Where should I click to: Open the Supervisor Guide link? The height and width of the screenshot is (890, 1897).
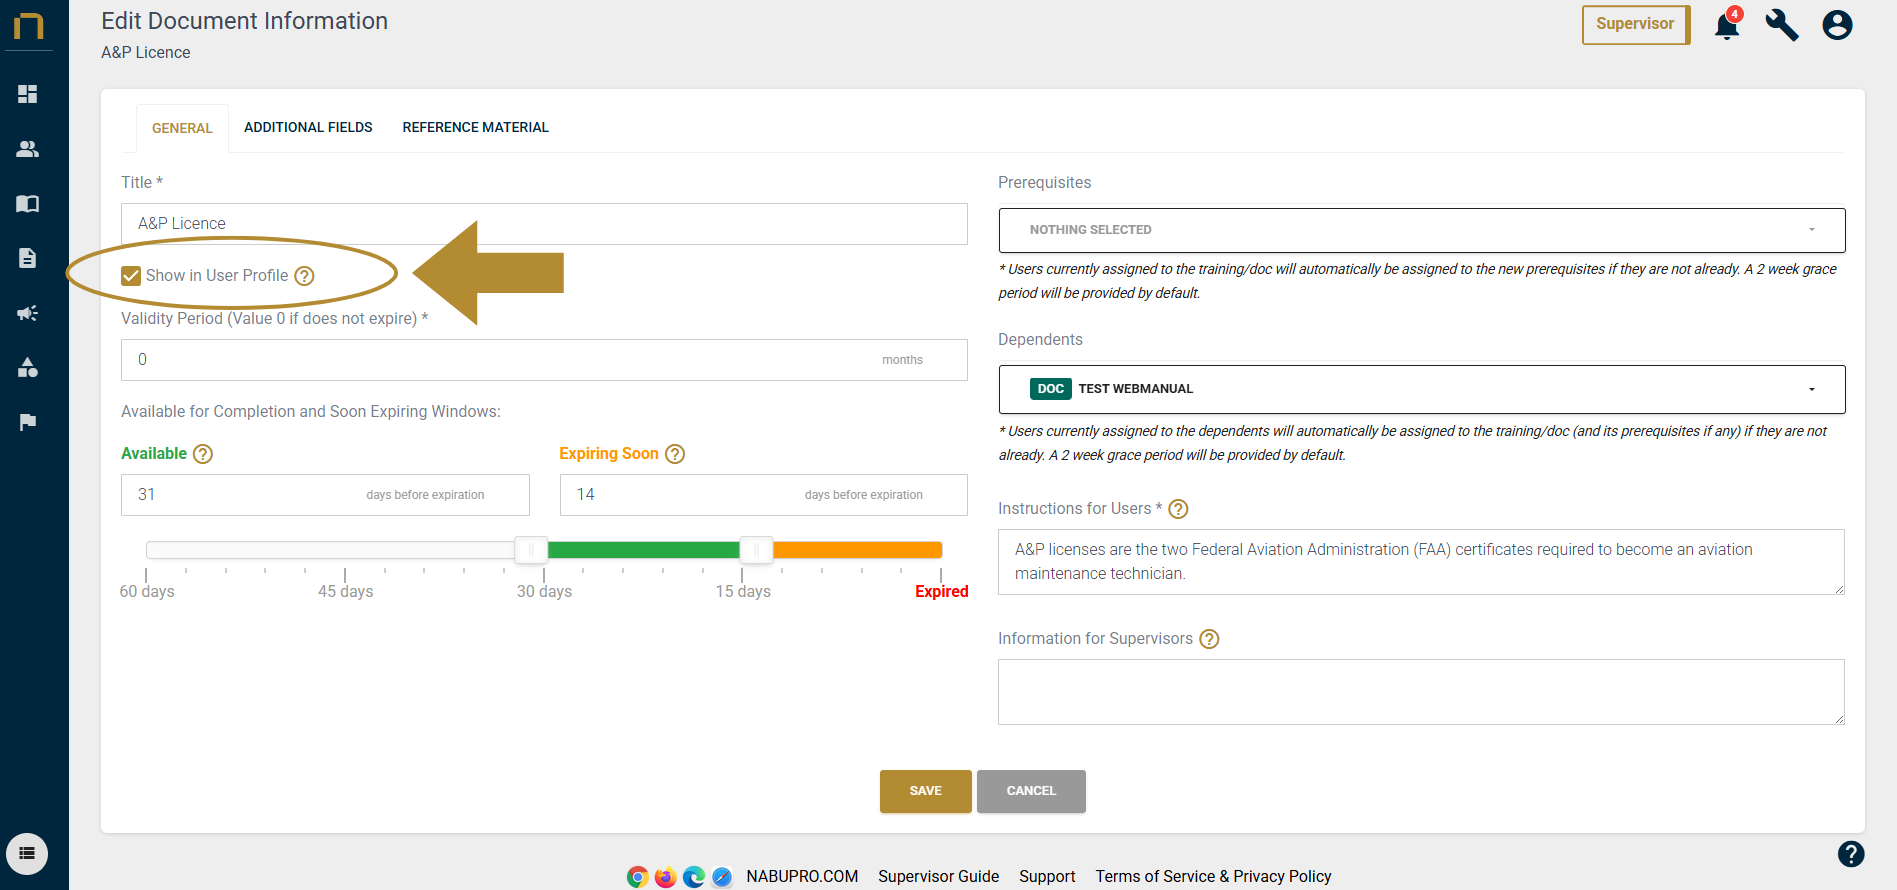coord(938,877)
